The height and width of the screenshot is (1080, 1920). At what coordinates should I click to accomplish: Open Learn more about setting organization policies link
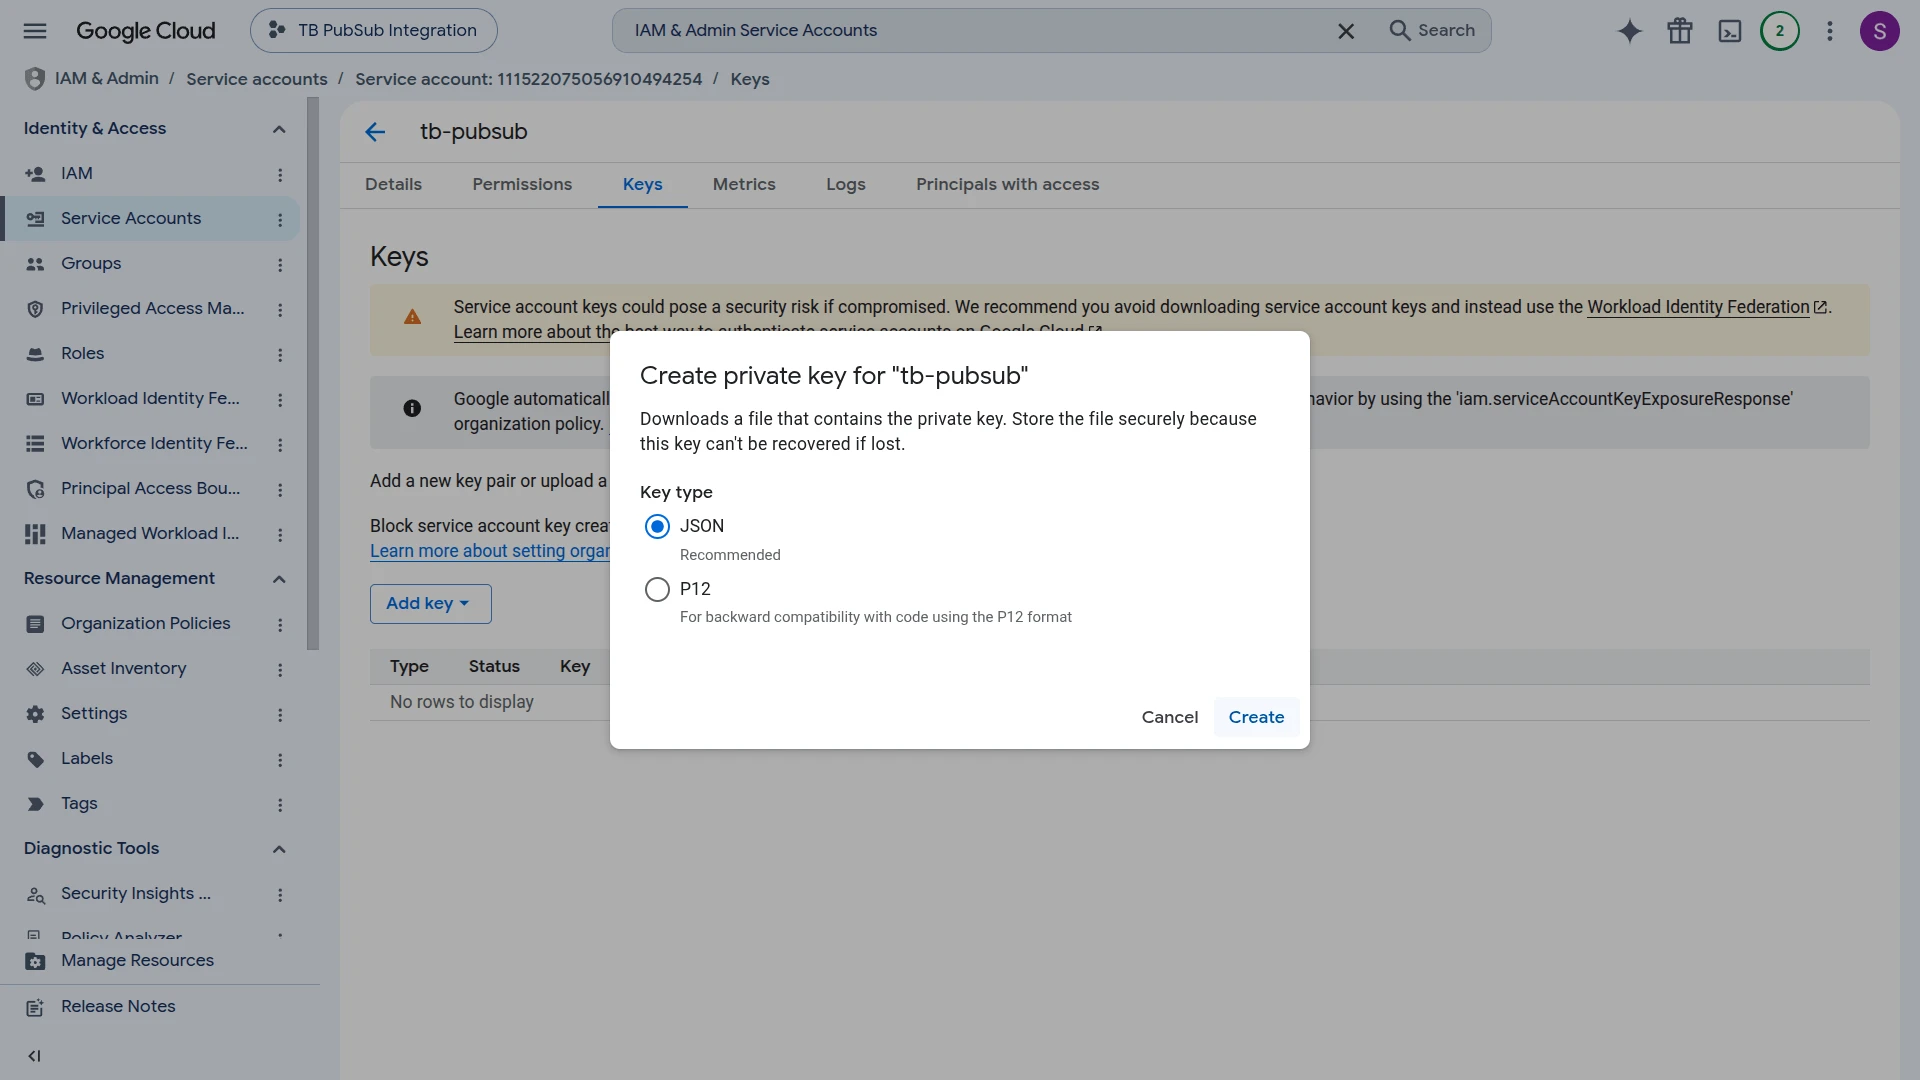tap(490, 551)
